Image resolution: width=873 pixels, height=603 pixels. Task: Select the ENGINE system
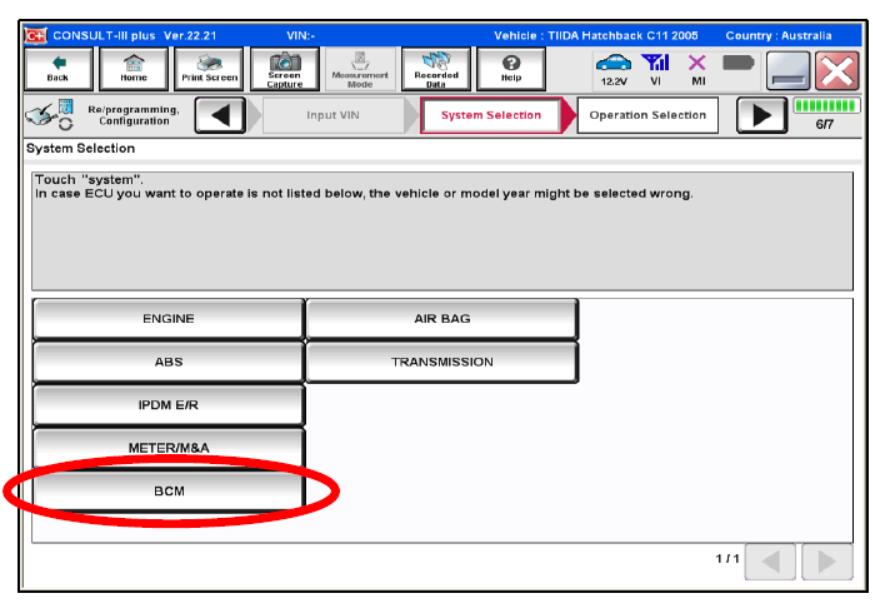(x=169, y=319)
